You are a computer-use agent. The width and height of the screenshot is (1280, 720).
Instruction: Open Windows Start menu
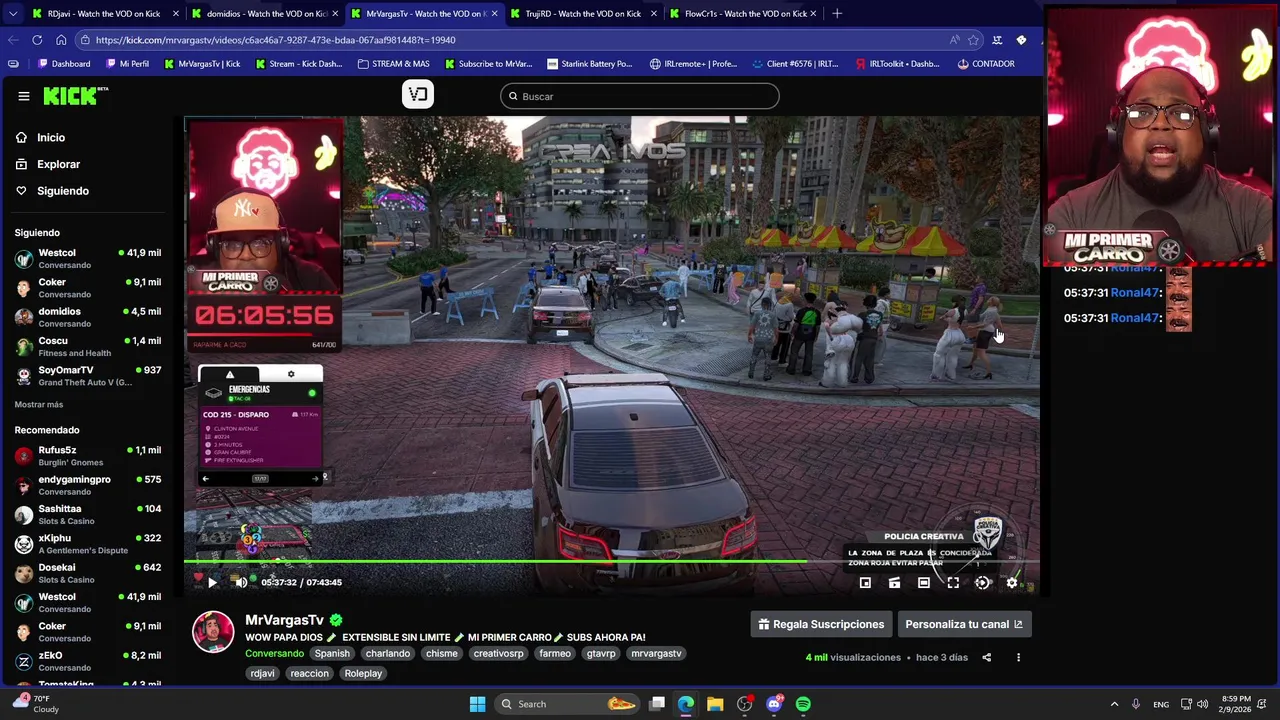(x=477, y=704)
